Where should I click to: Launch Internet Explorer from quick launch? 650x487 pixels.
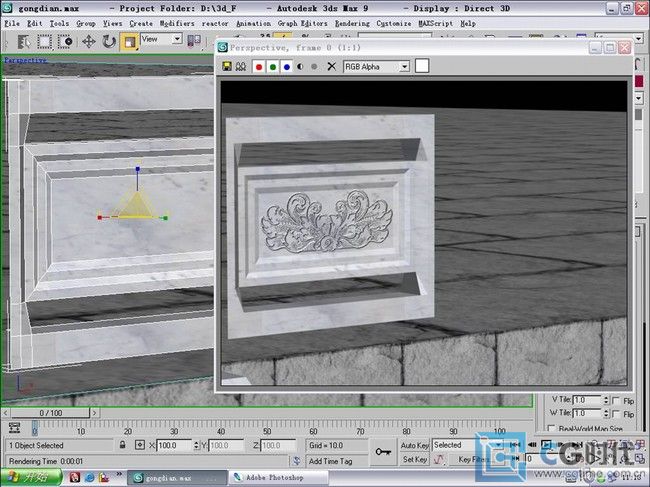pos(89,477)
